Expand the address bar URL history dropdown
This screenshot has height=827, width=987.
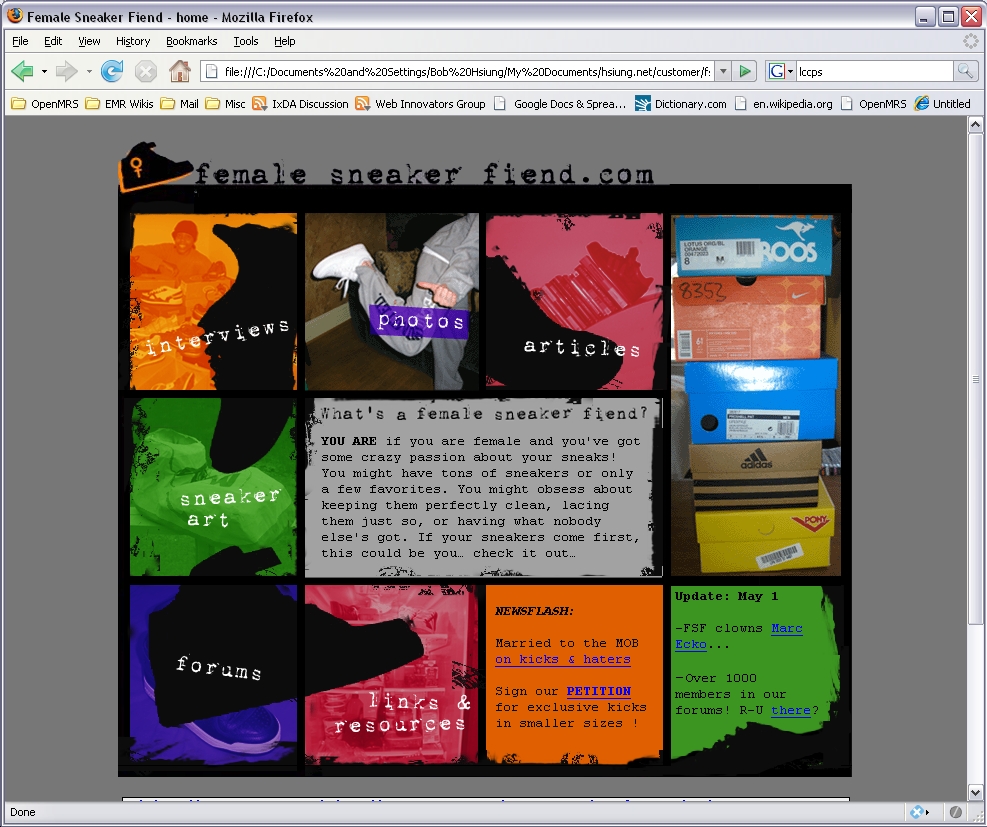[x=723, y=71]
